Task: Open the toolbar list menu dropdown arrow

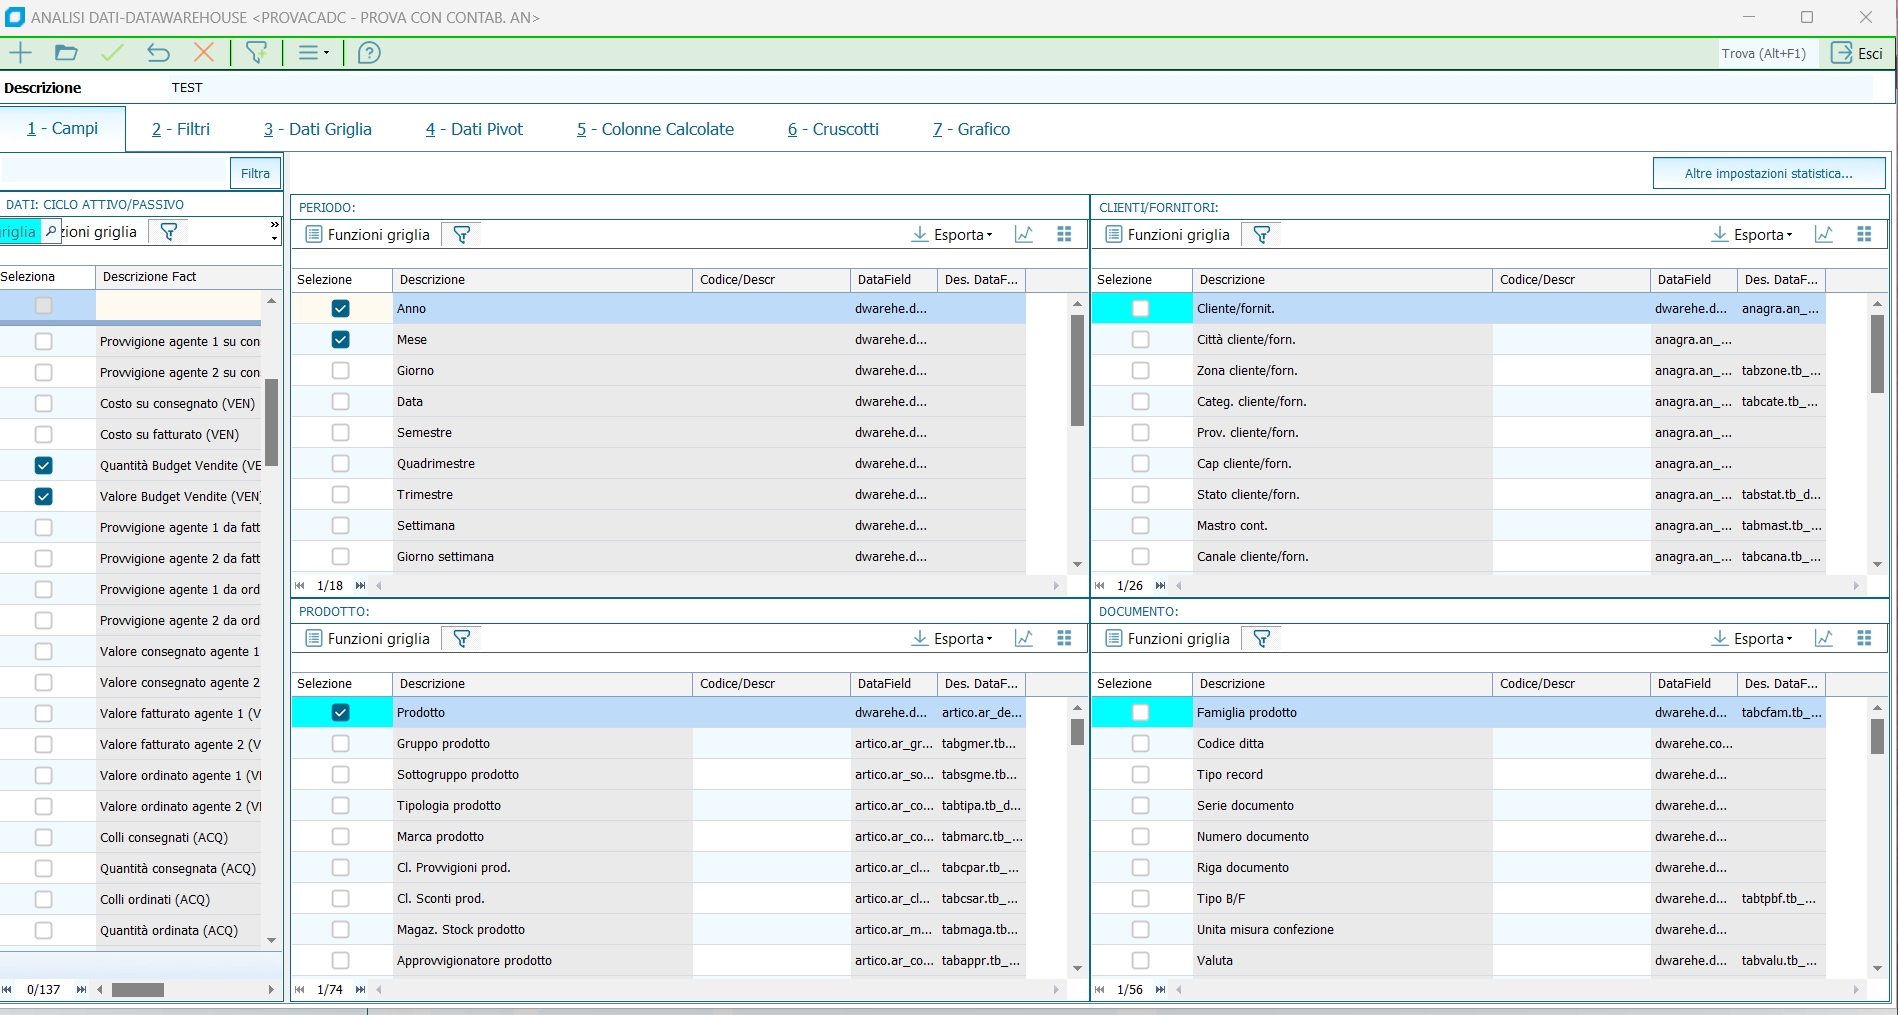Action: [x=326, y=54]
